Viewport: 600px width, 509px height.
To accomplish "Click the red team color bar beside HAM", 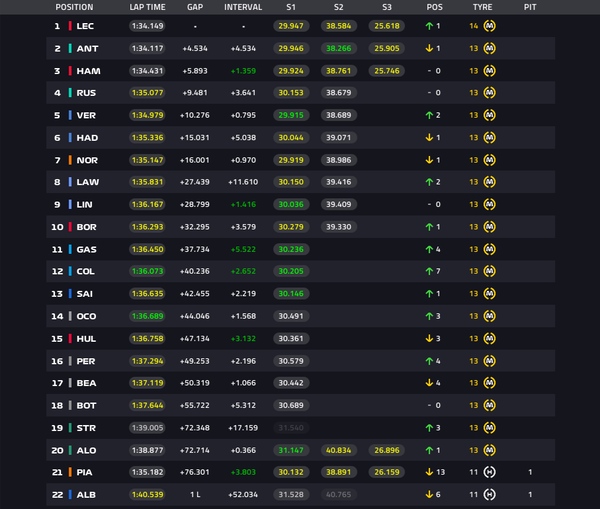I will 70,71.
